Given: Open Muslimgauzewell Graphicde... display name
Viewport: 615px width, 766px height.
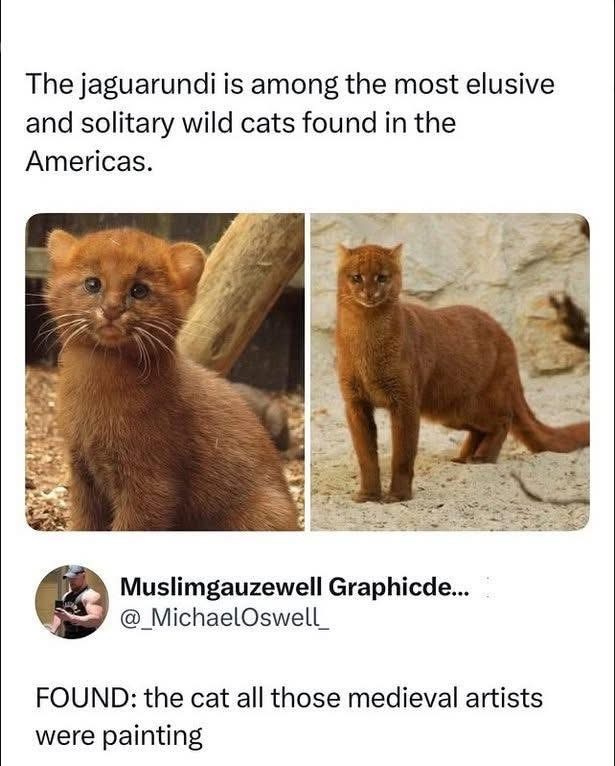Looking at the screenshot, I should pos(292,585).
